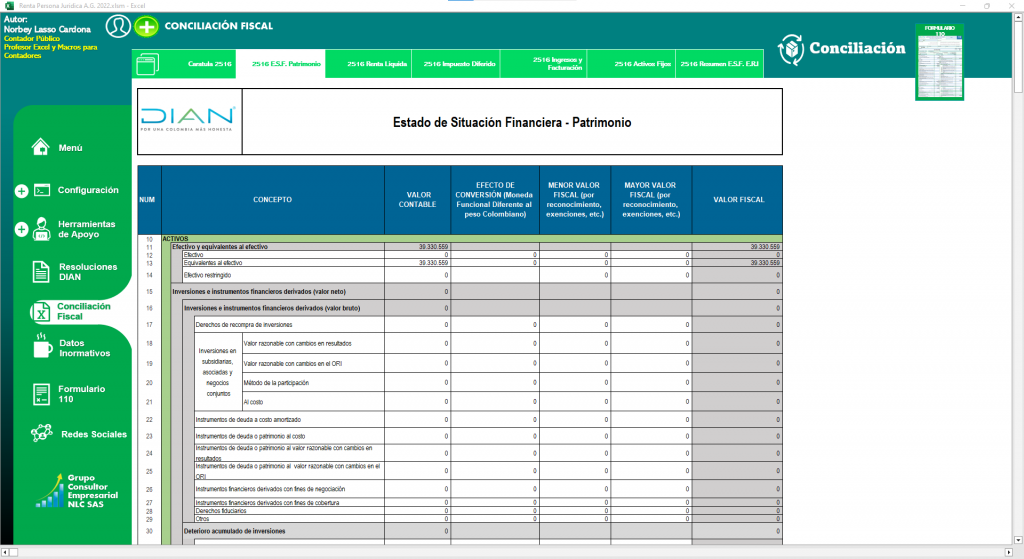Select the 2516 E.S.F. Patrimonio tab

tap(286, 64)
